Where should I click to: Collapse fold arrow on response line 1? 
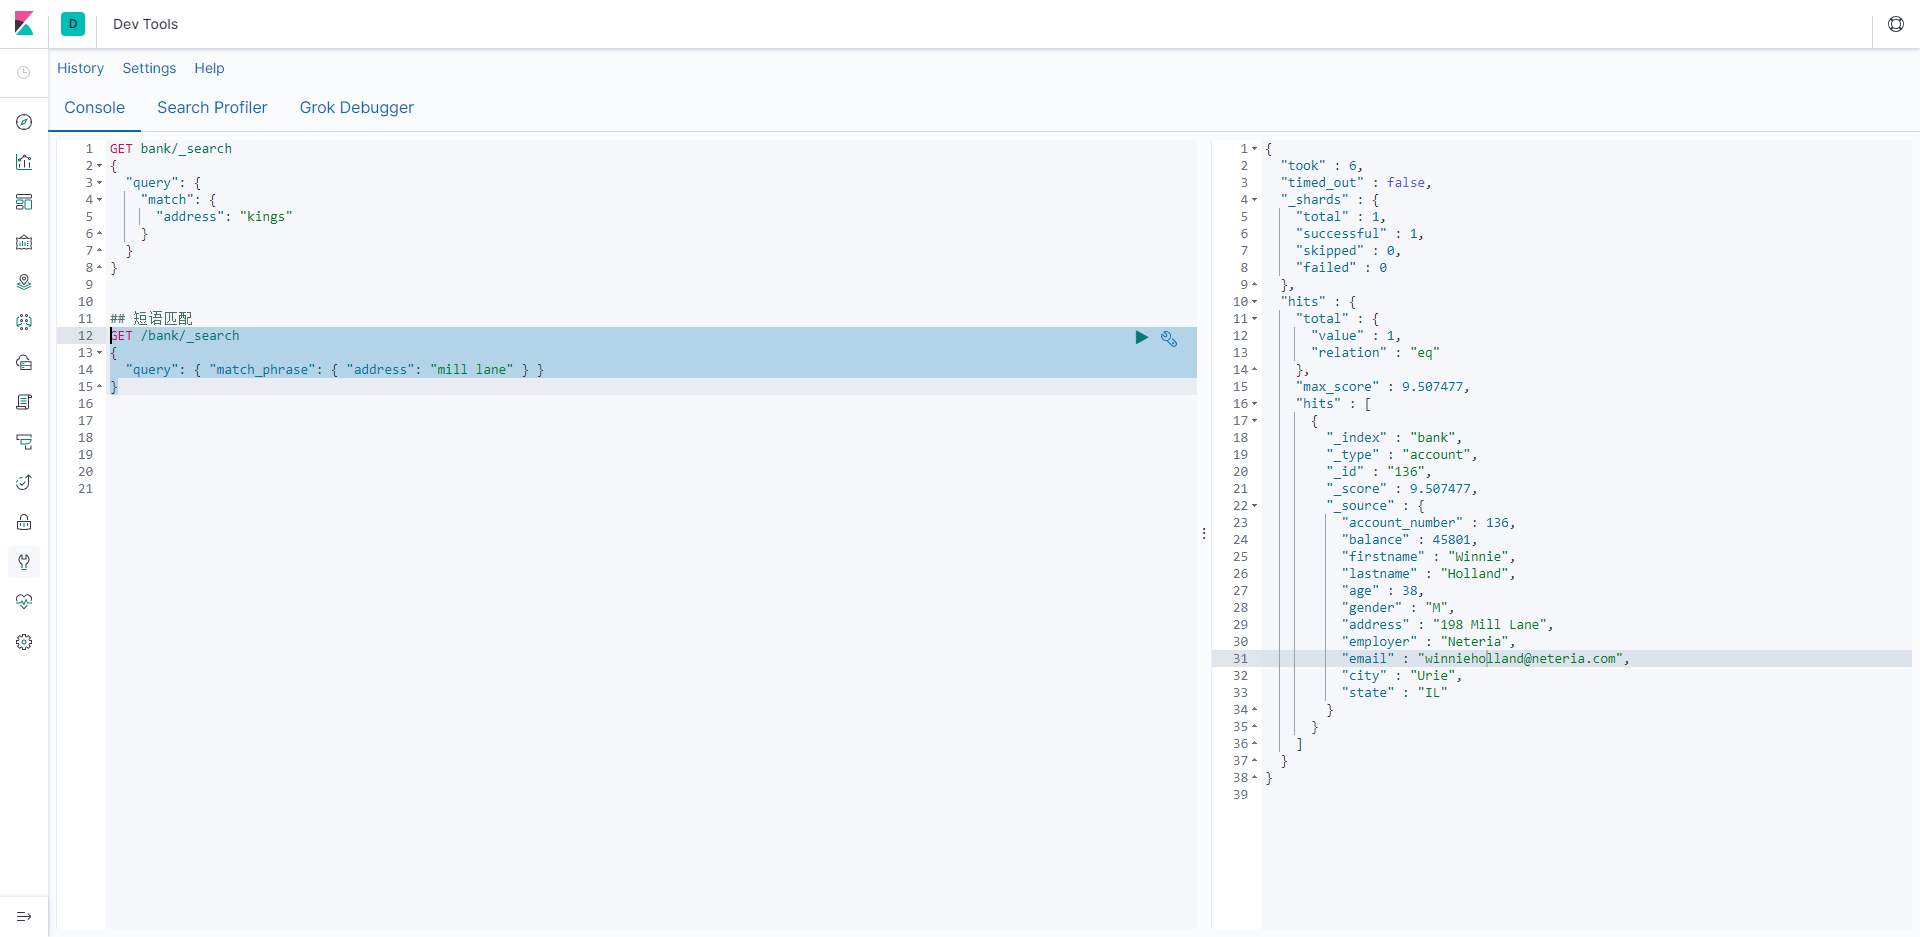[1254, 149]
